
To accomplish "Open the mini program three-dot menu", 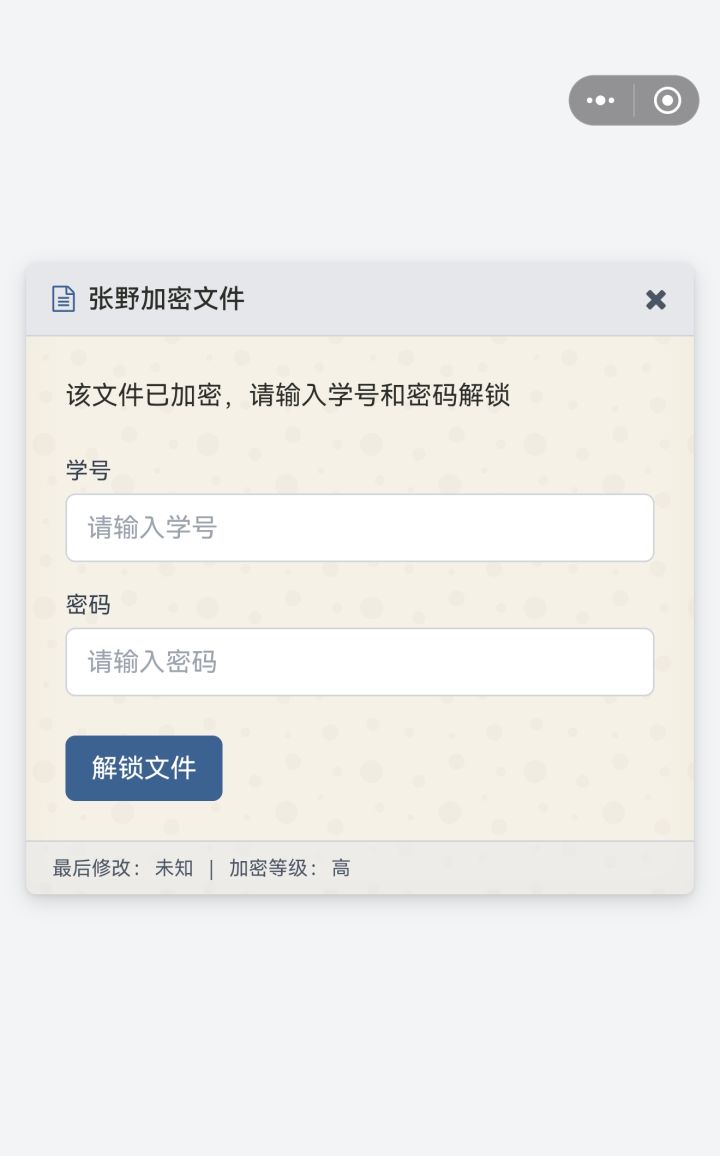I will [x=601, y=100].
